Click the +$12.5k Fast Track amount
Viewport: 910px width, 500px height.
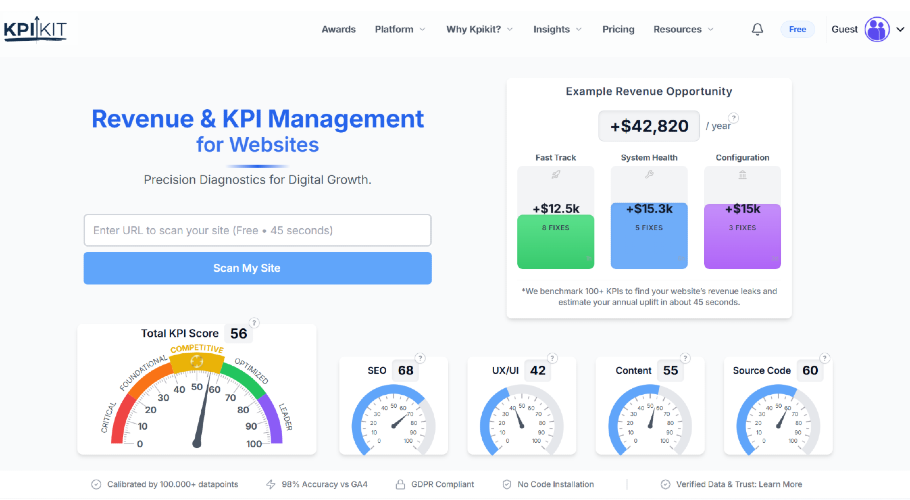pos(556,208)
